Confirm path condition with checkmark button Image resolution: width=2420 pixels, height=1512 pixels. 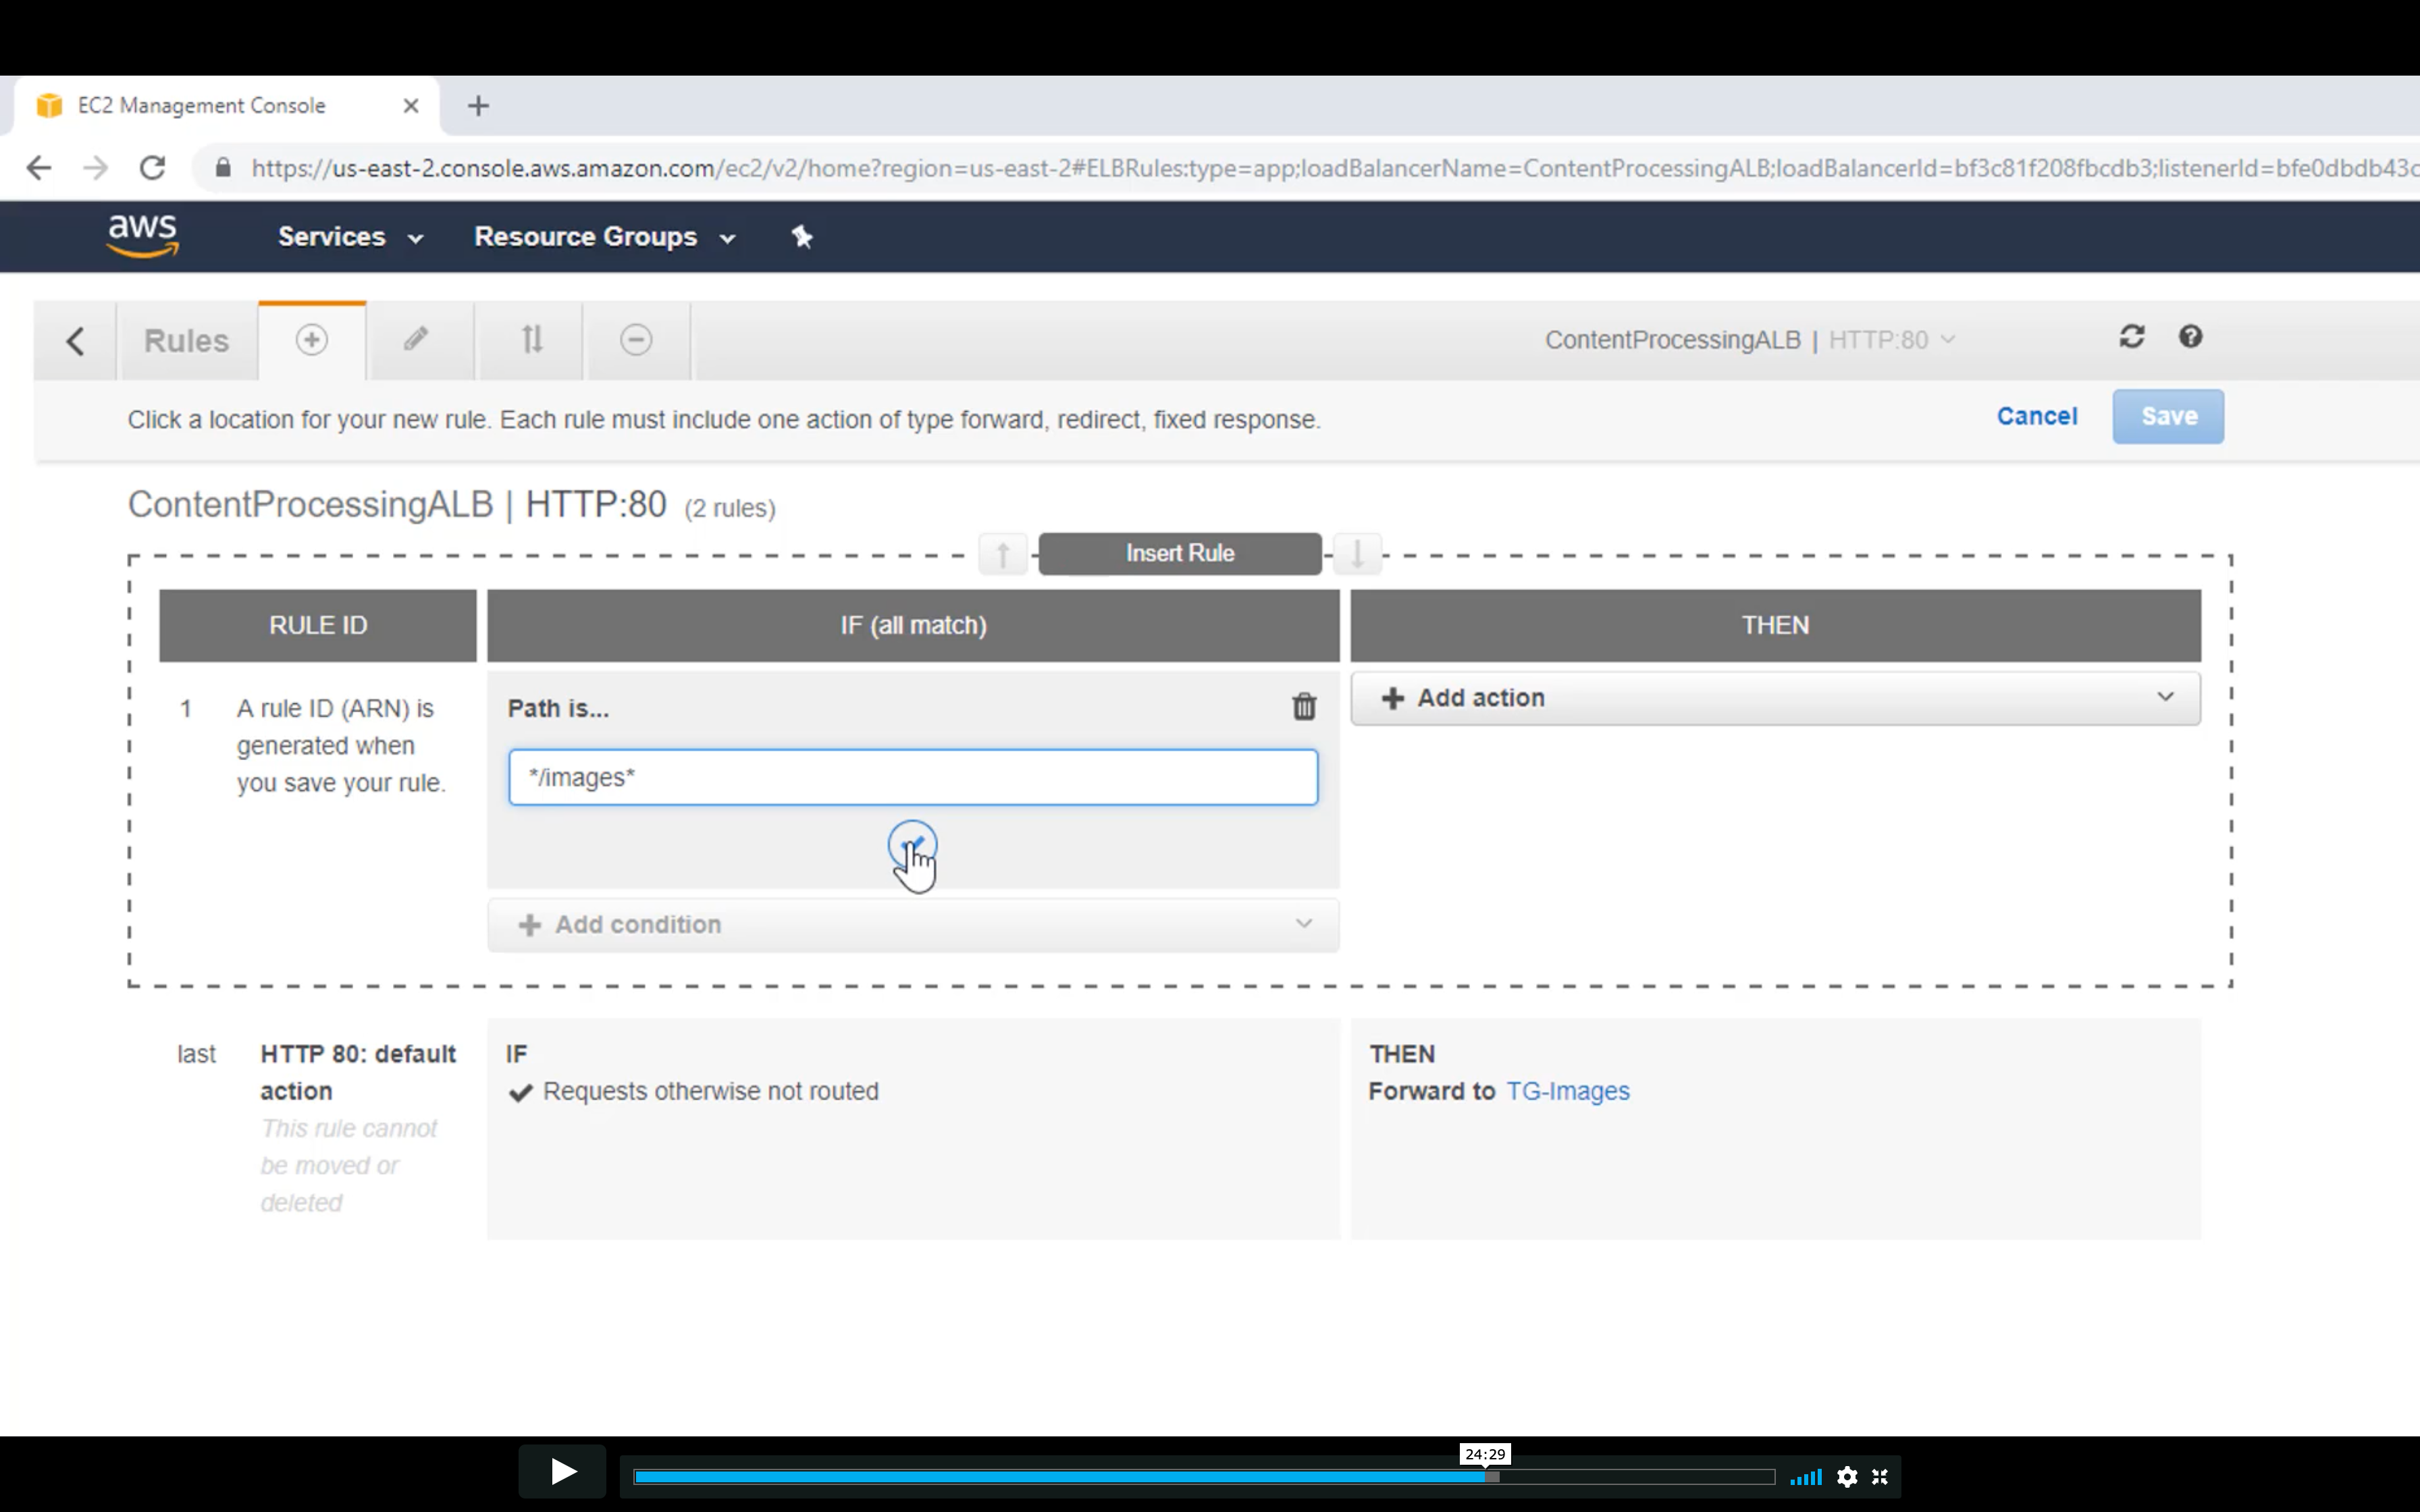[x=912, y=845]
